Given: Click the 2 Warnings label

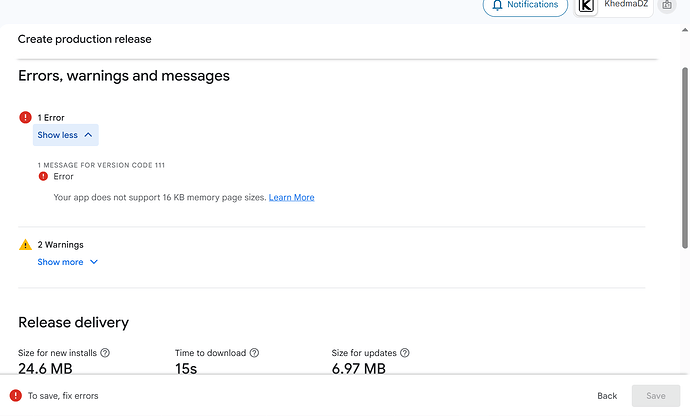Looking at the screenshot, I should coord(60,245).
